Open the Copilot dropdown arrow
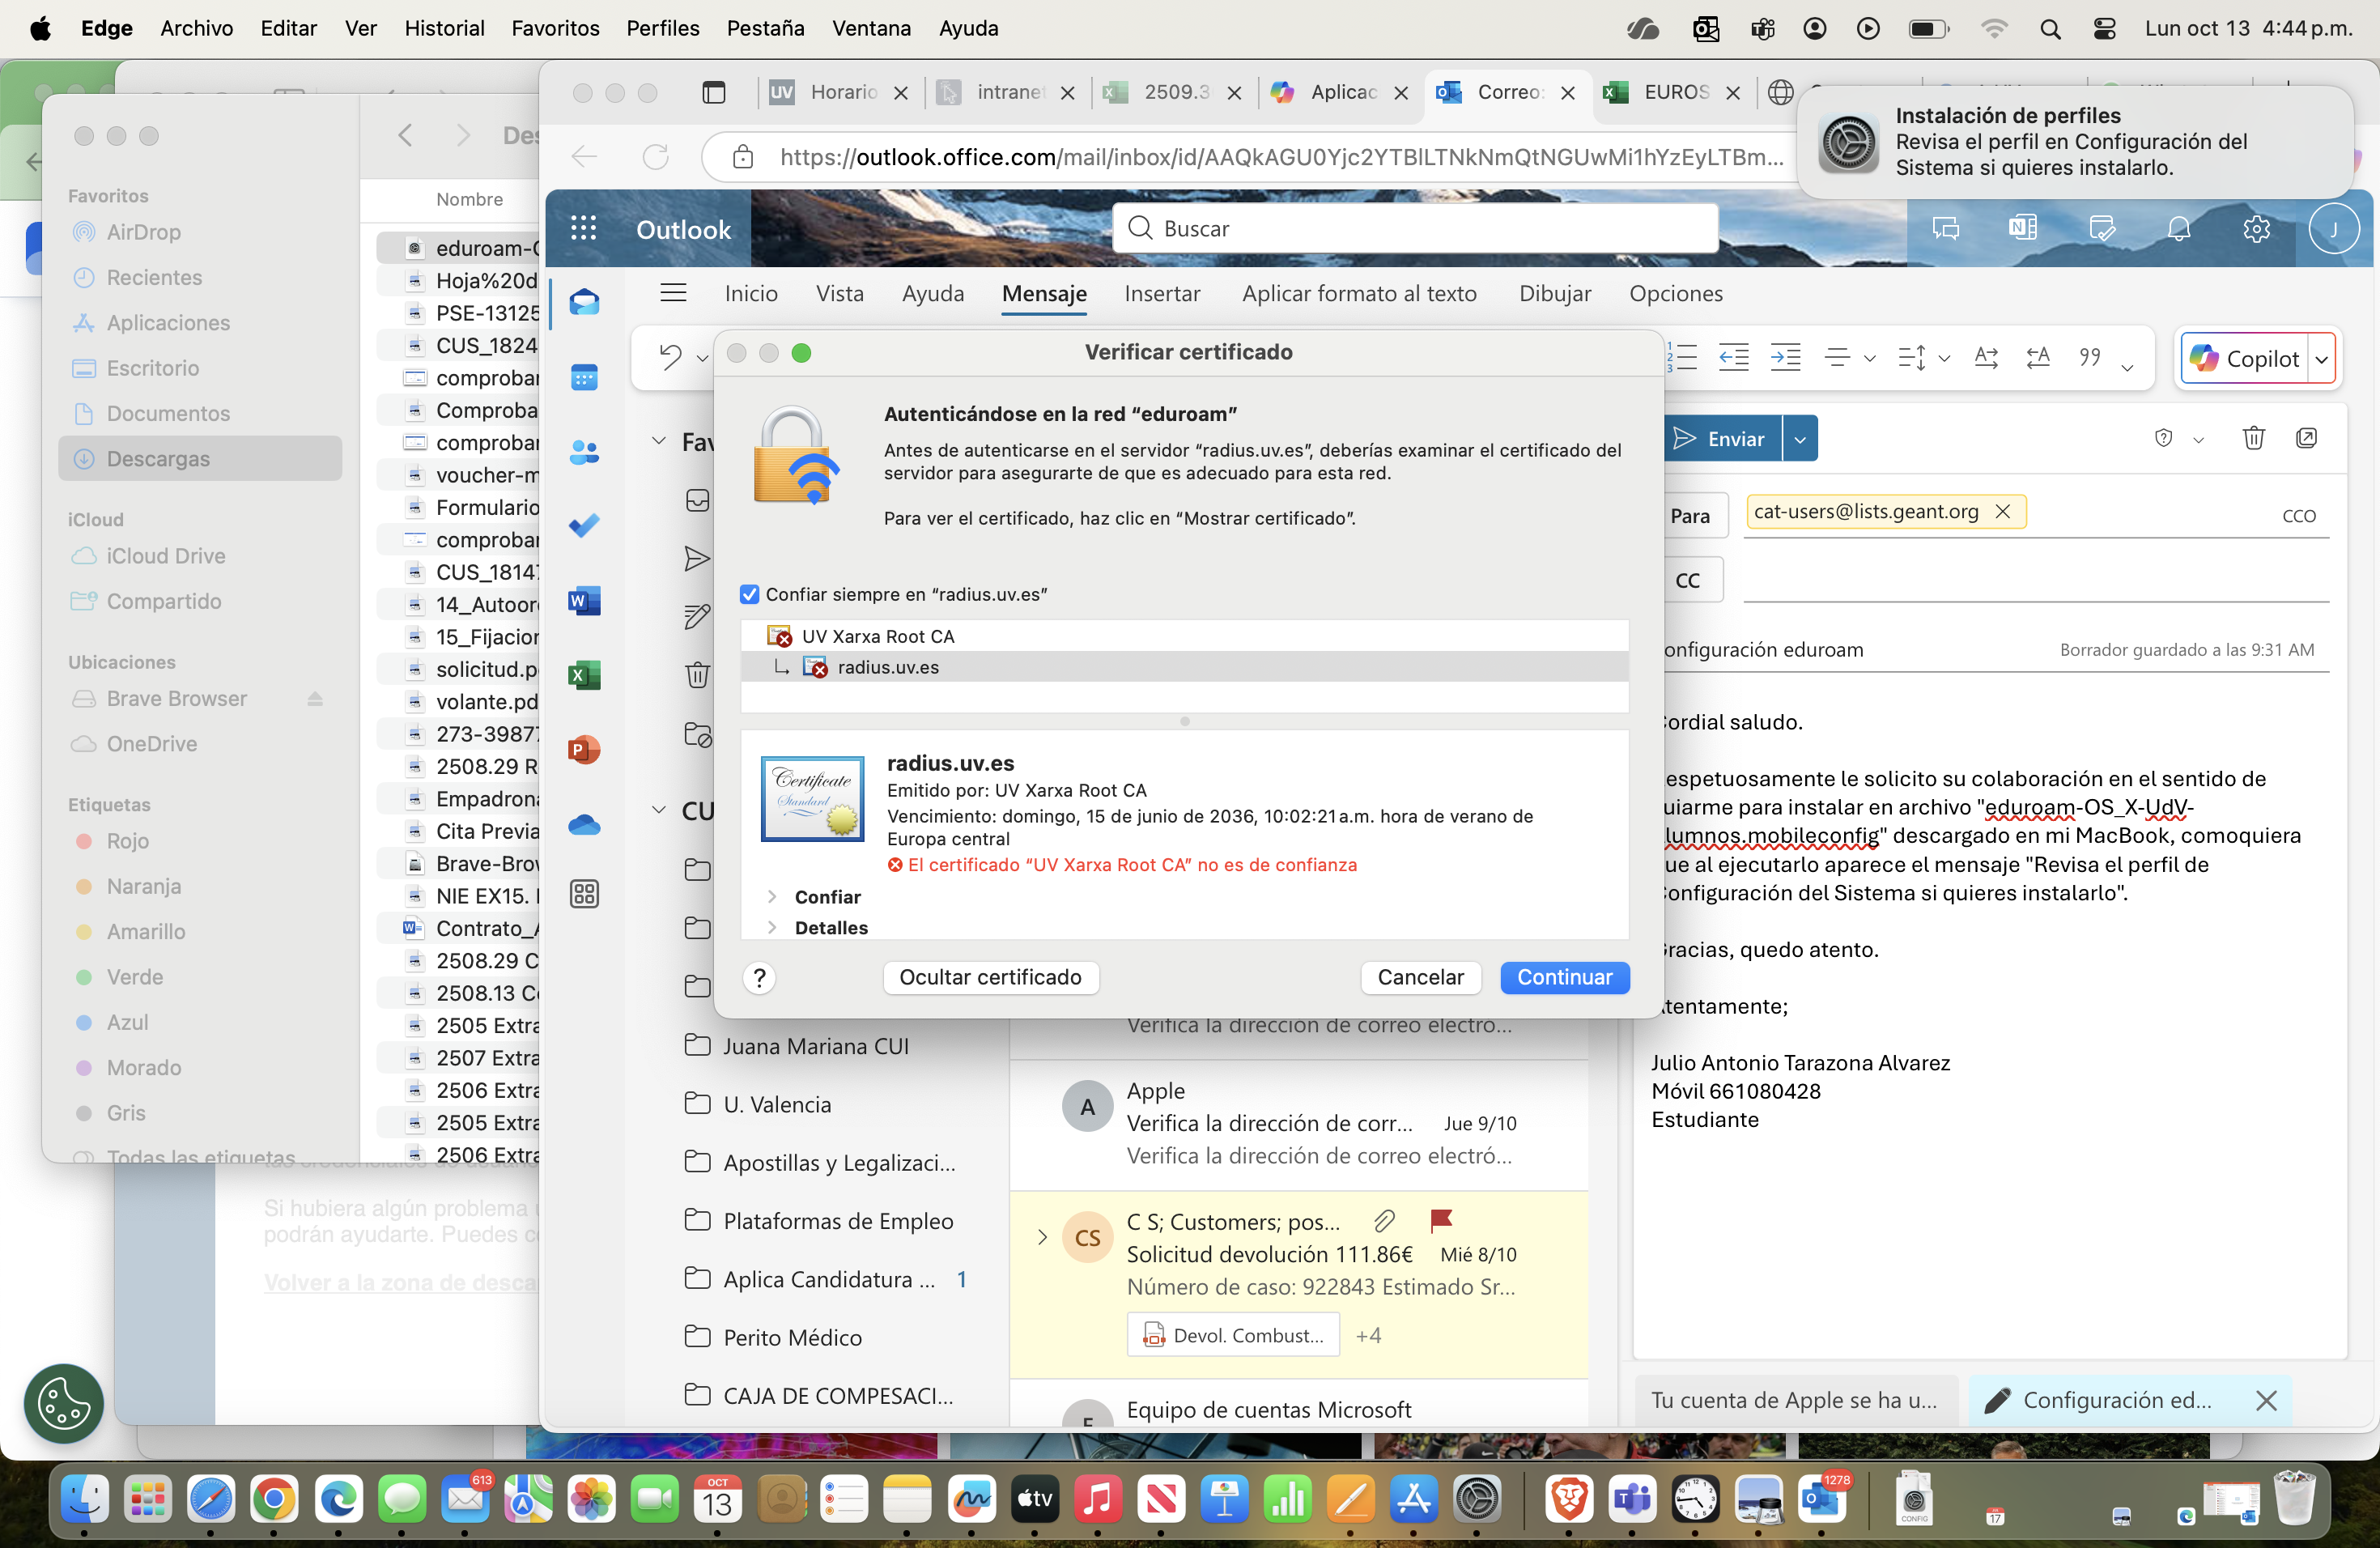This screenshot has width=2380, height=1548. click(x=2322, y=359)
